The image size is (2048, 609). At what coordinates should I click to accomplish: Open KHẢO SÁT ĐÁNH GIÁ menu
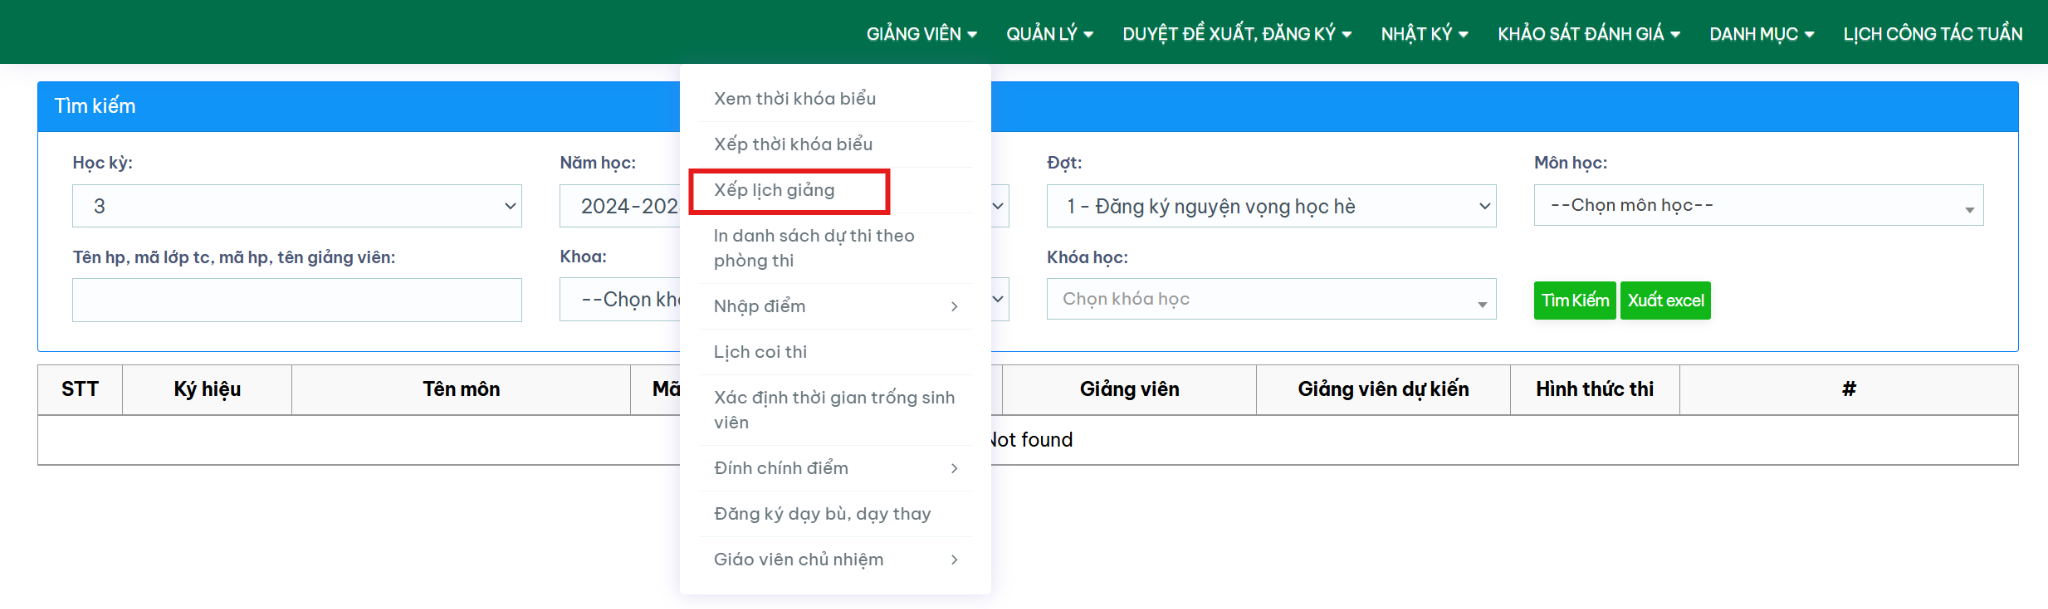1588,34
